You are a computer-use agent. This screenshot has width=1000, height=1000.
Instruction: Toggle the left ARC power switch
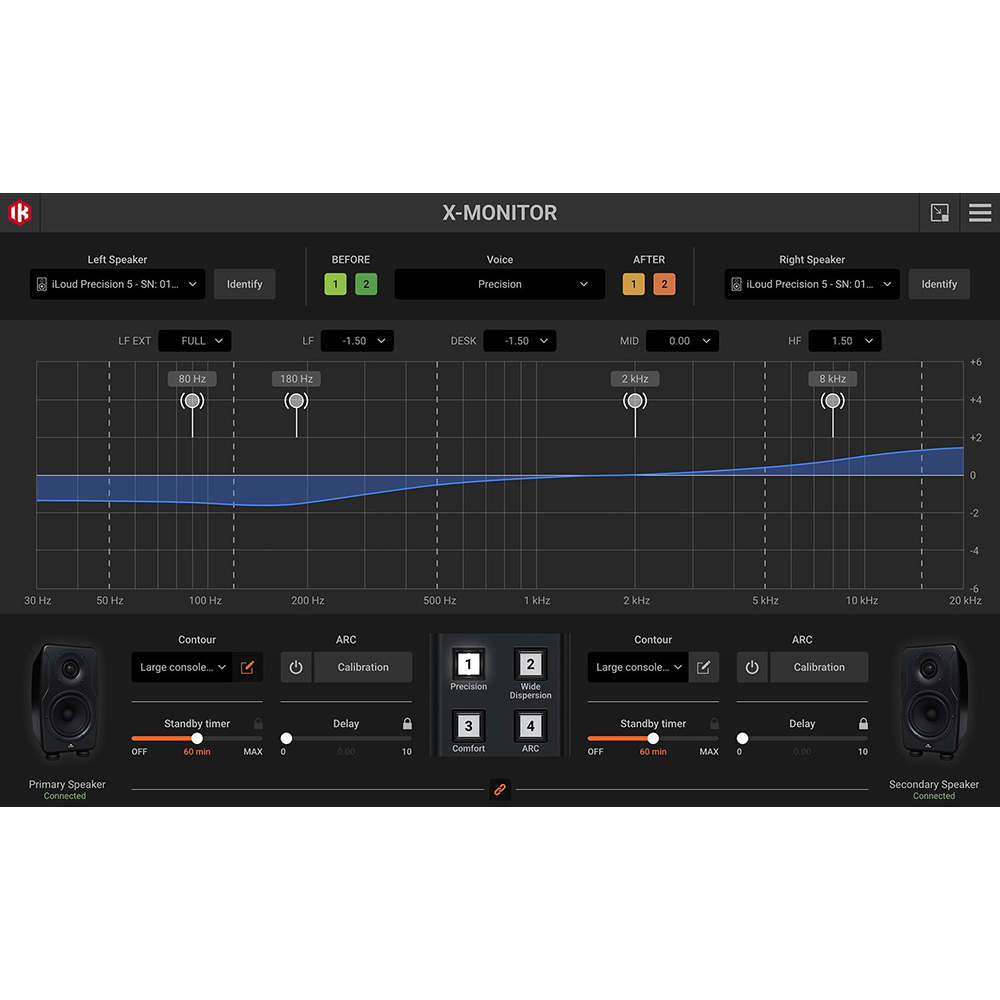tap(296, 667)
